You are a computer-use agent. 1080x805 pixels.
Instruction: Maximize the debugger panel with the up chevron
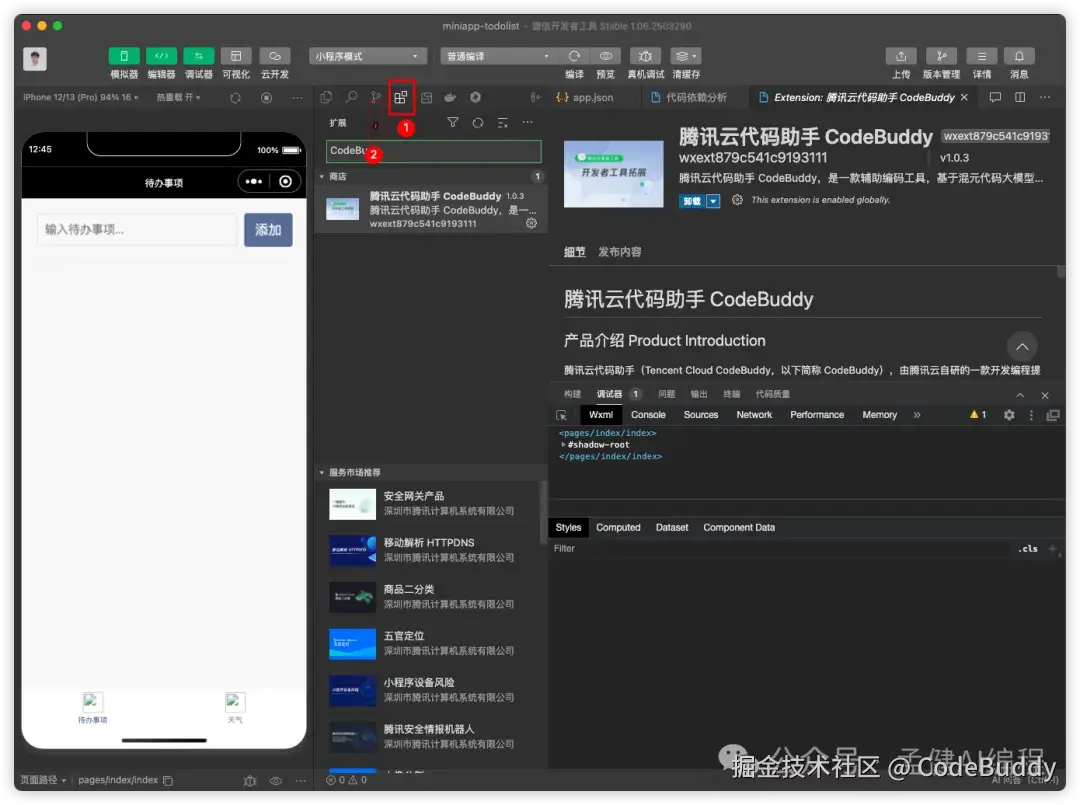(x=1020, y=395)
